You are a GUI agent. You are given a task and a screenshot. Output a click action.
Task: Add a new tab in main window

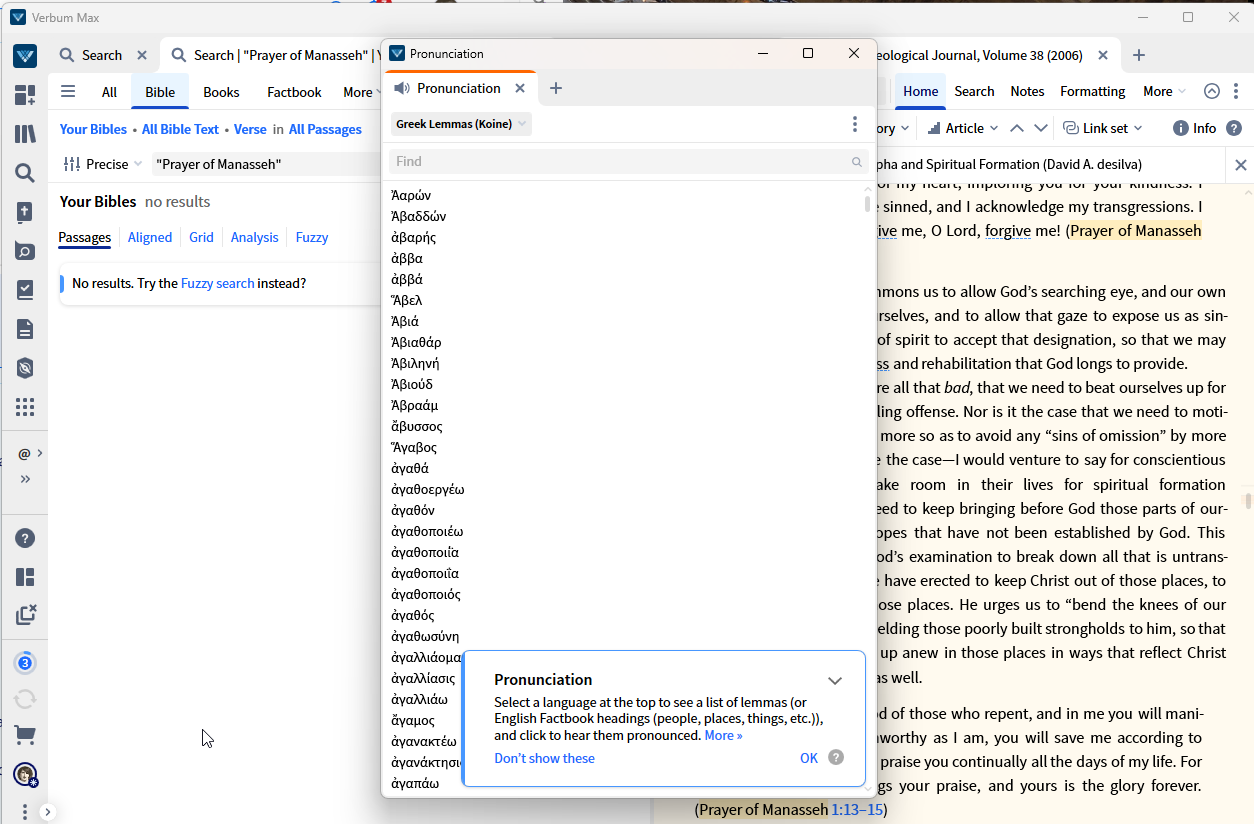pyautogui.click(x=1139, y=55)
